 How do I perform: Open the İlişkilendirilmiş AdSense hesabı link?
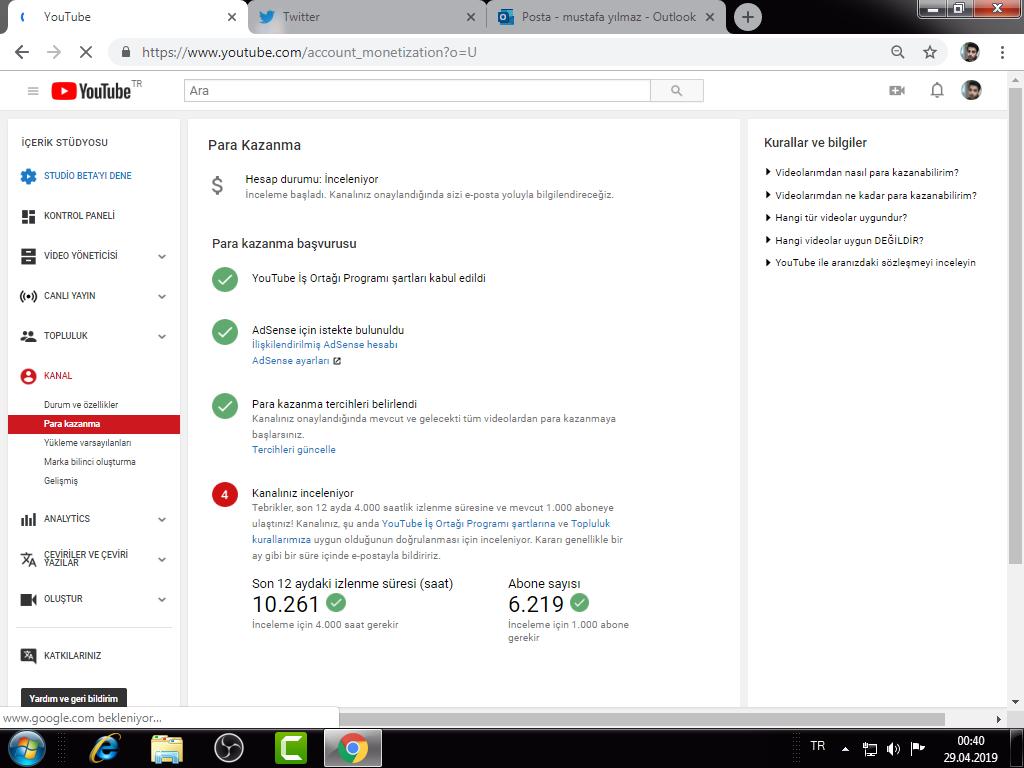[325, 345]
